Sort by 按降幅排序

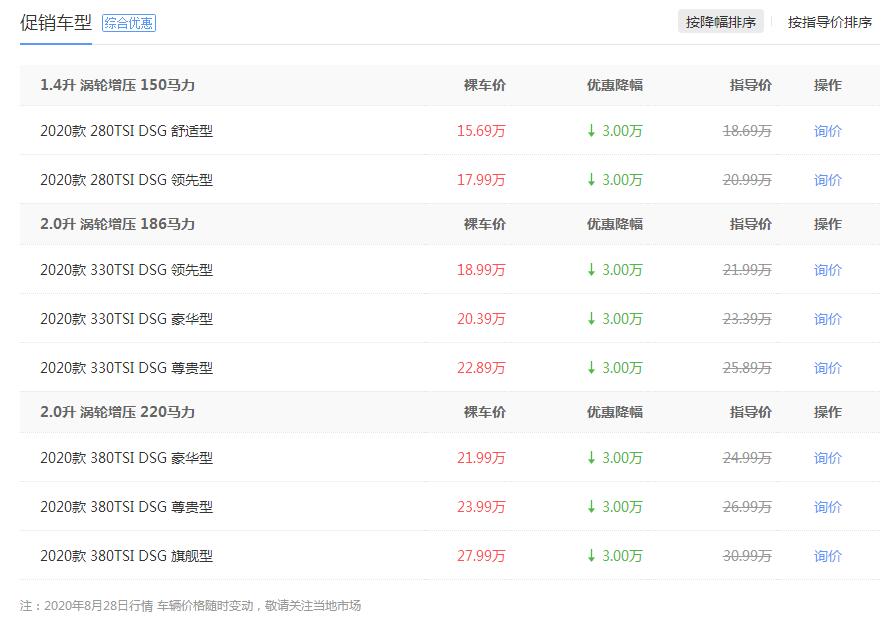721,22
